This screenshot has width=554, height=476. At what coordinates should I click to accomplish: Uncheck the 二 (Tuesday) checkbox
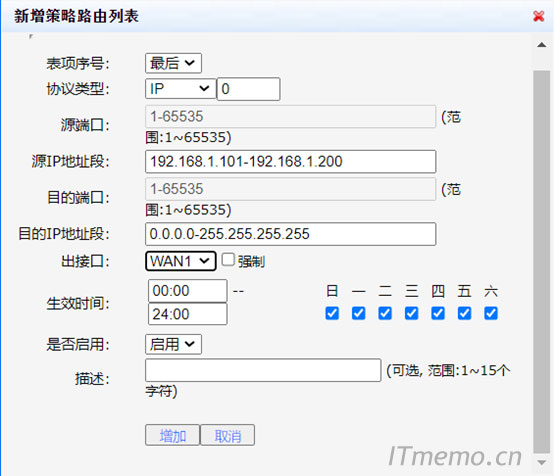tap(385, 313)
